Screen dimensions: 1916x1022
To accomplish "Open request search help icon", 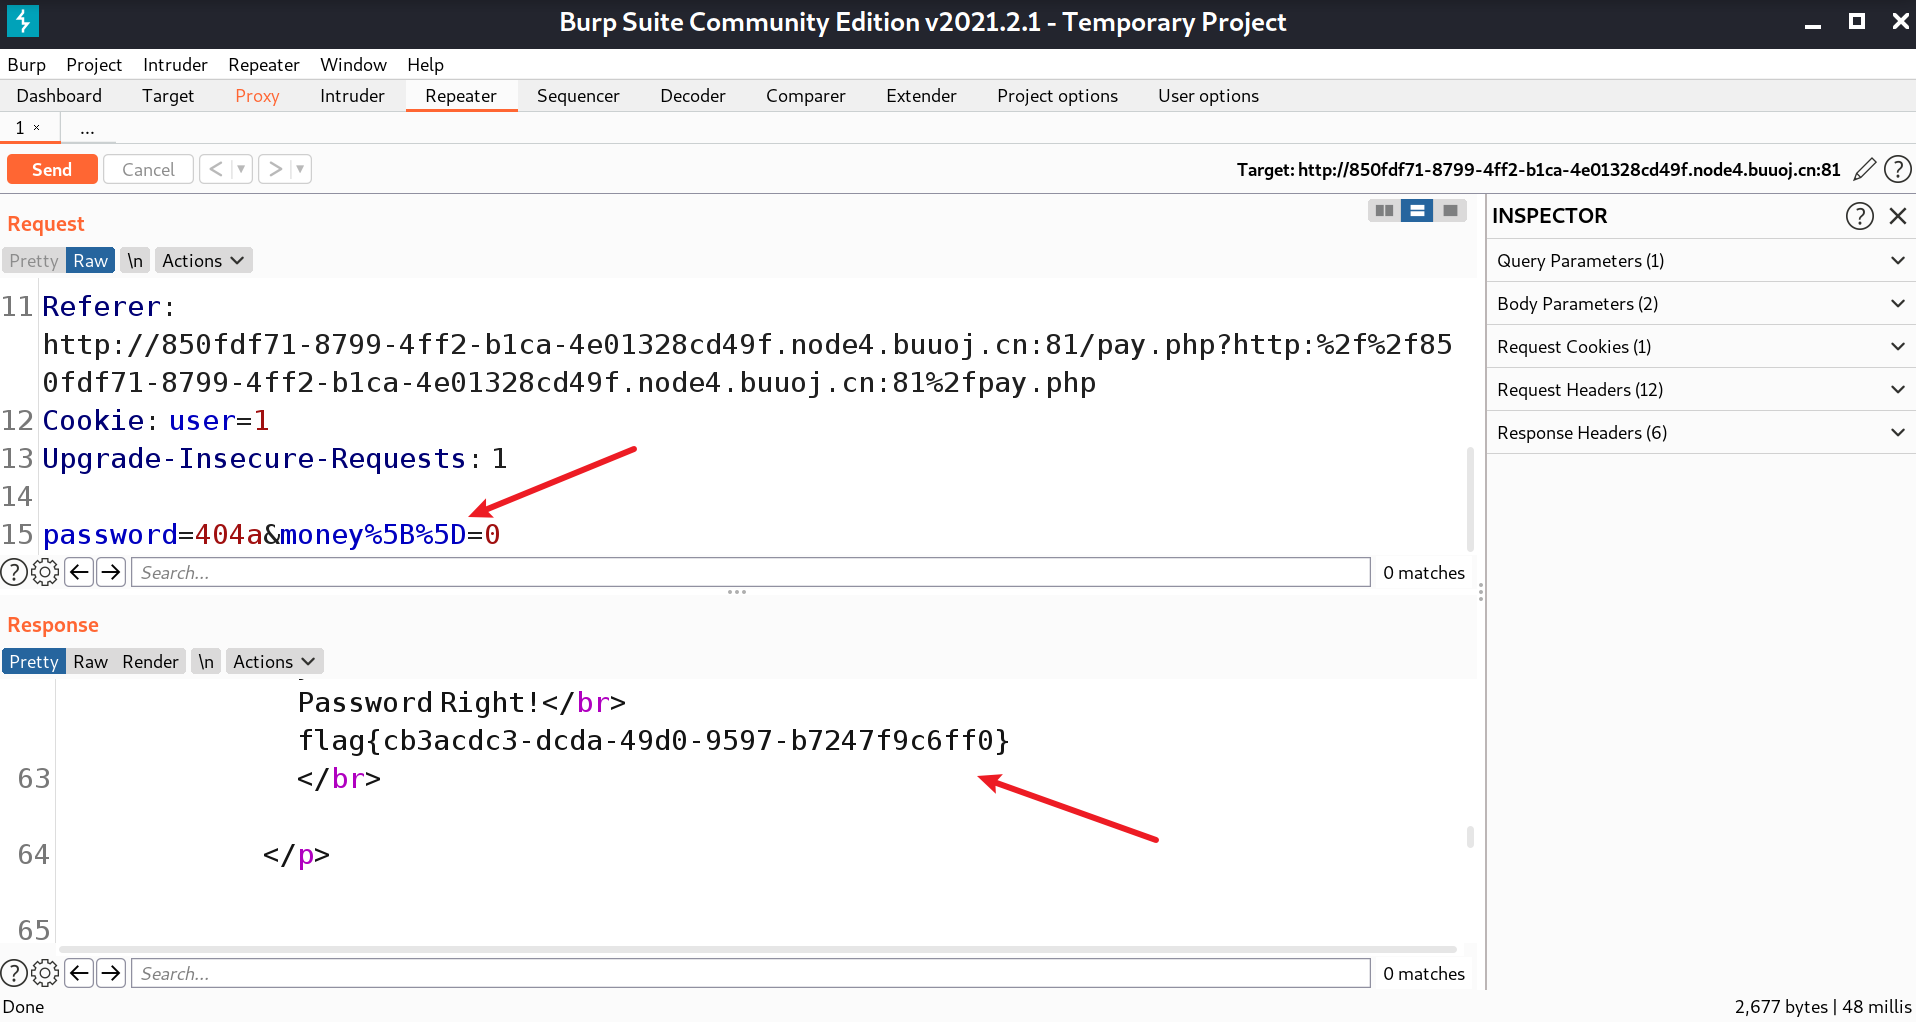I will click(14, 572).
